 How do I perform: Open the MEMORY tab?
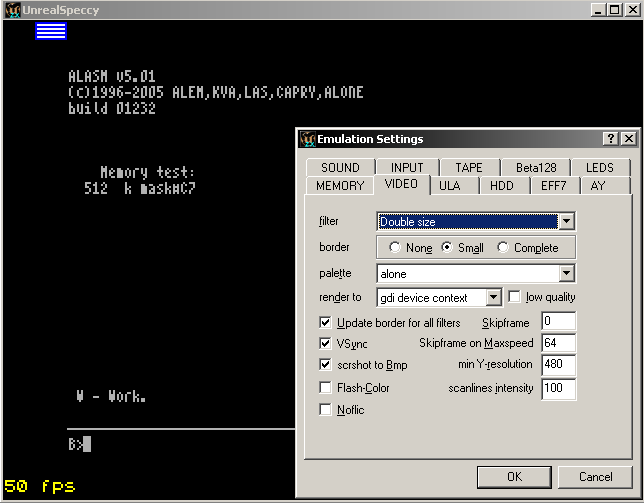coord(340,186)
